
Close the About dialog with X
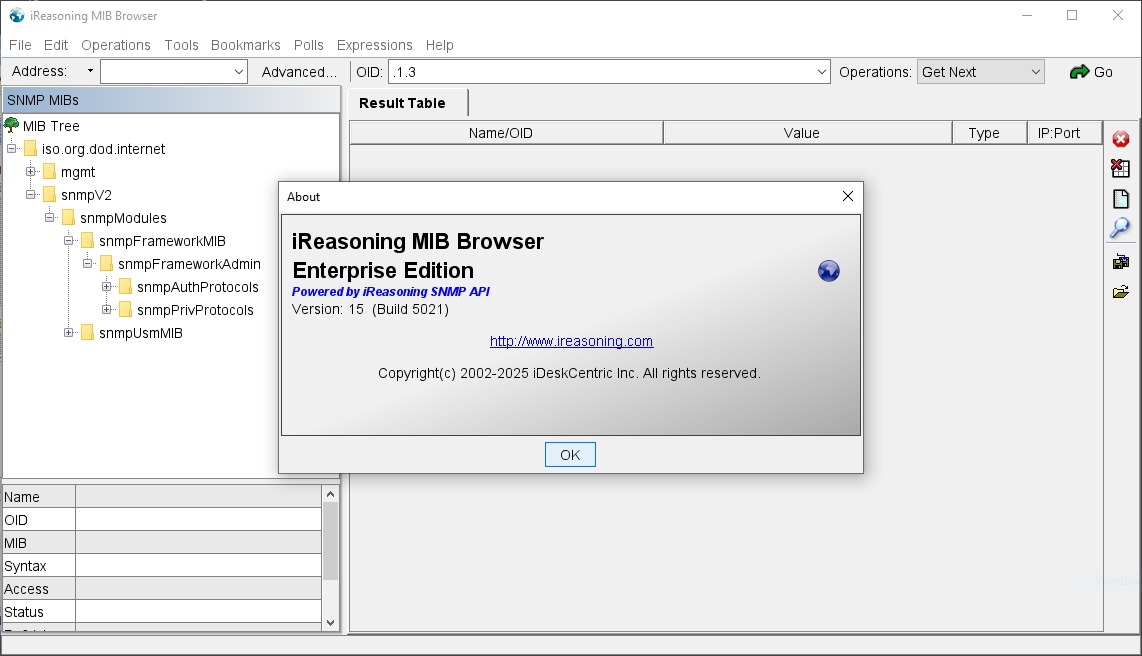point(848,197)
